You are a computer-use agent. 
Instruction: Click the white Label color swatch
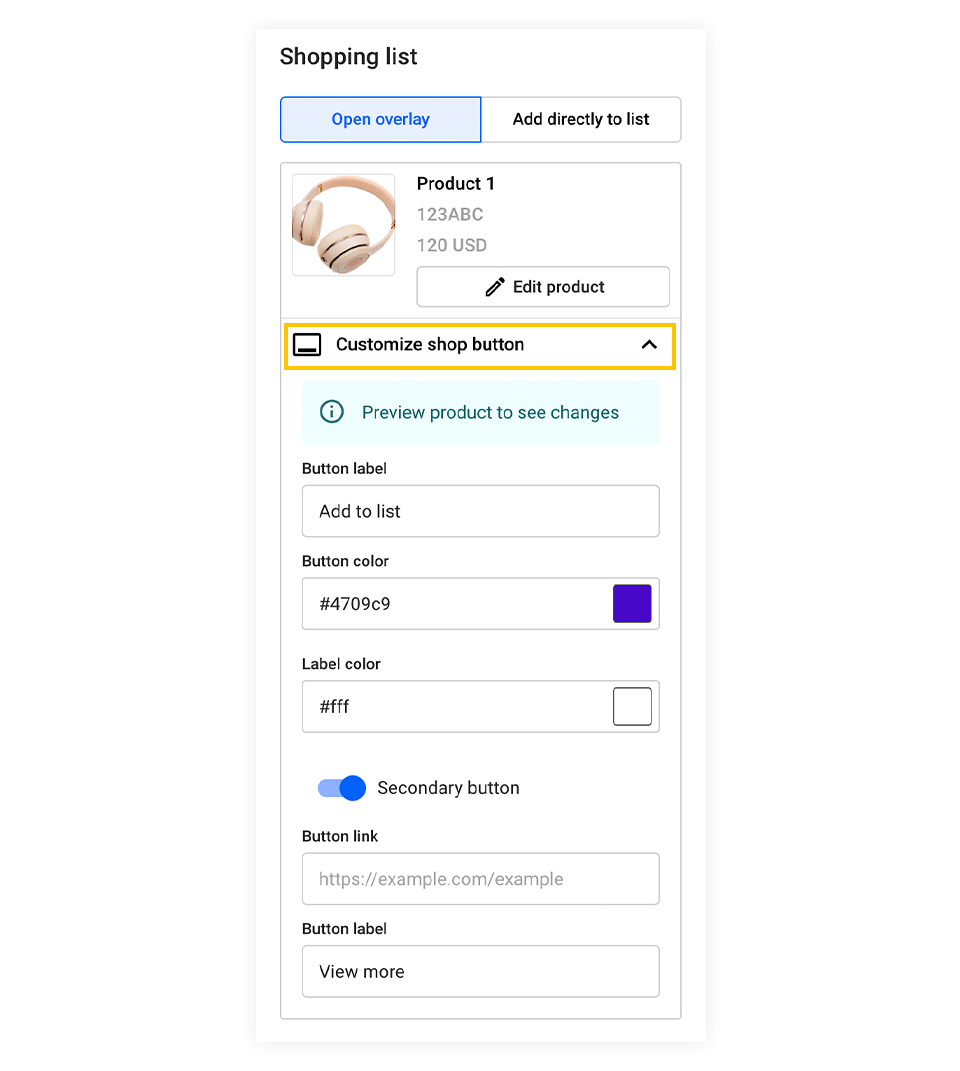pos(632,706)
